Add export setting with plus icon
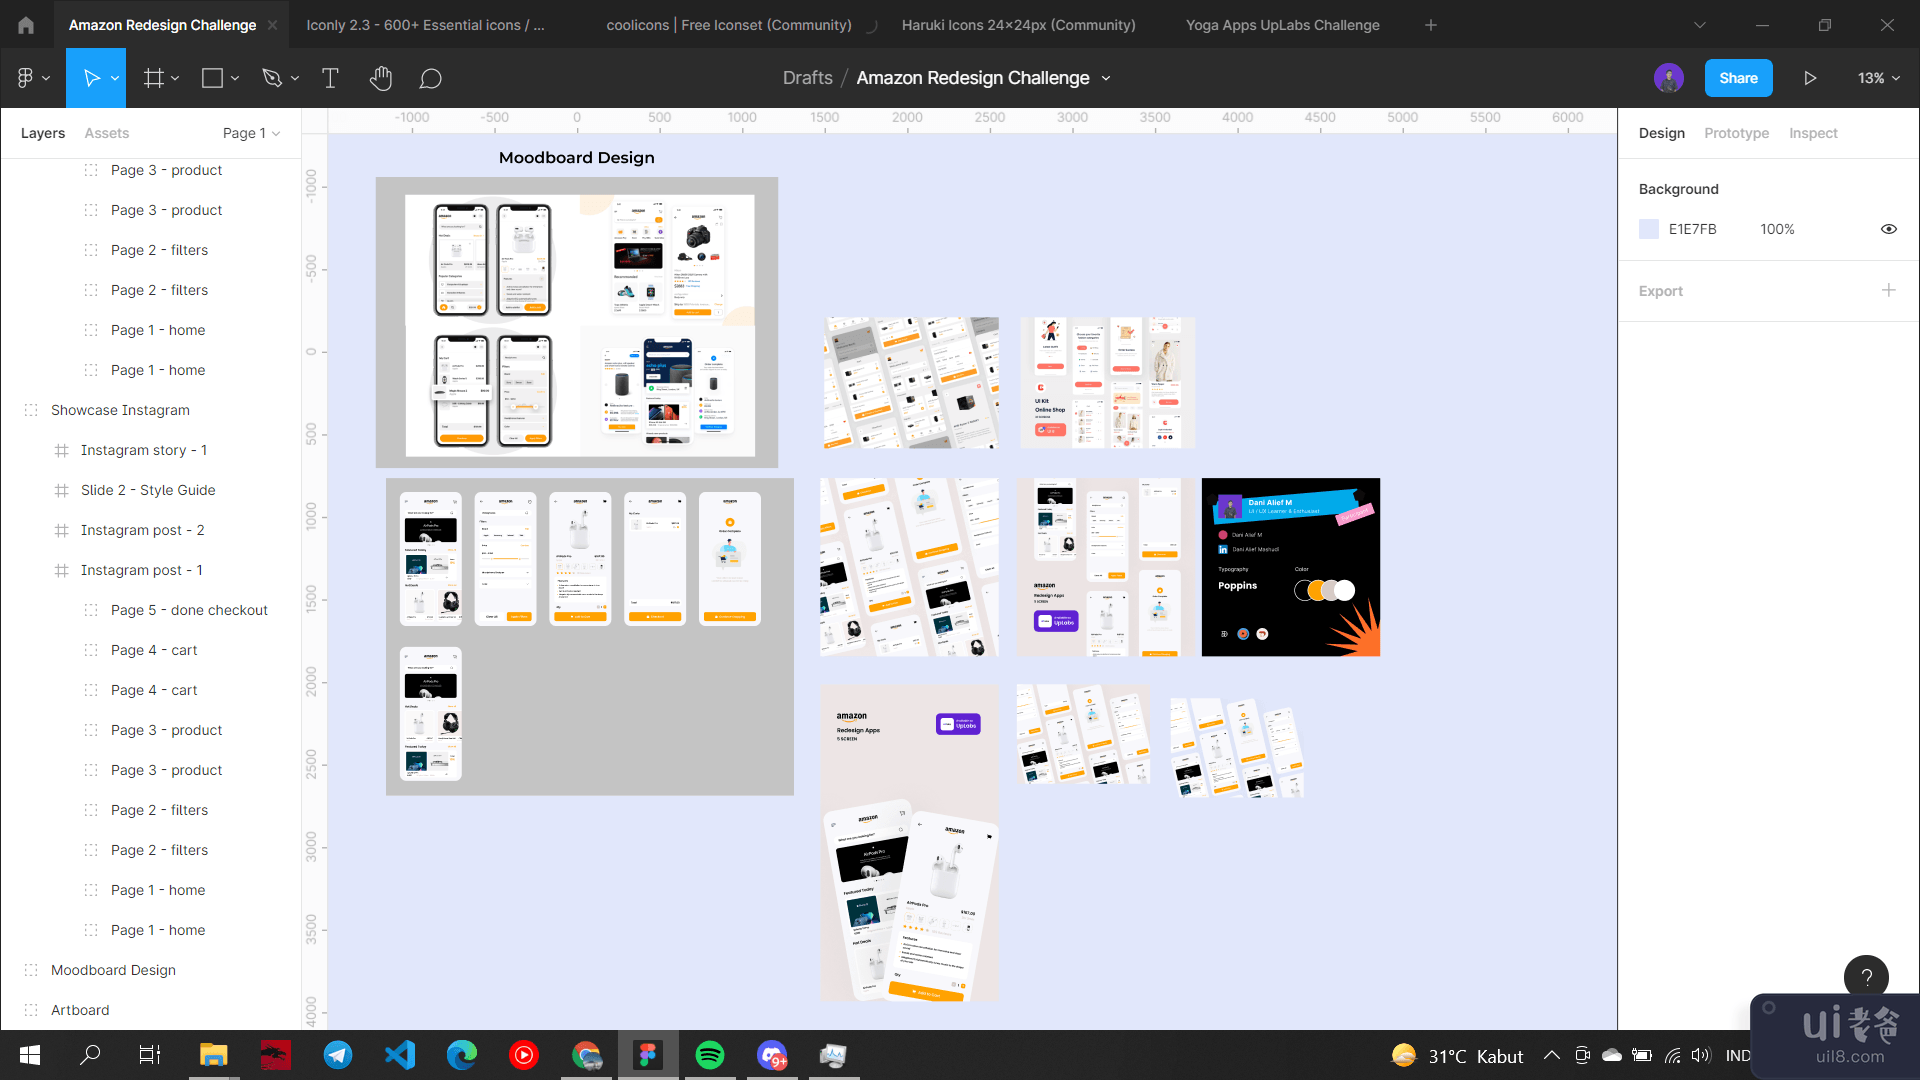 point(1888,290)
